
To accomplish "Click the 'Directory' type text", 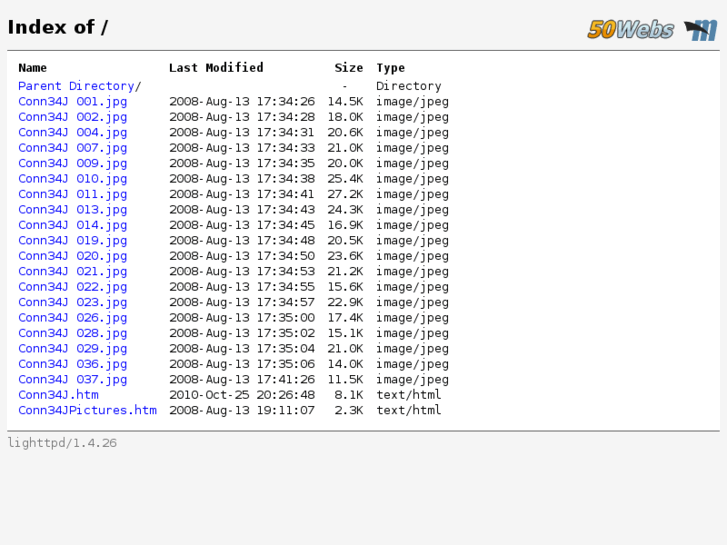I will click(408, 86).
